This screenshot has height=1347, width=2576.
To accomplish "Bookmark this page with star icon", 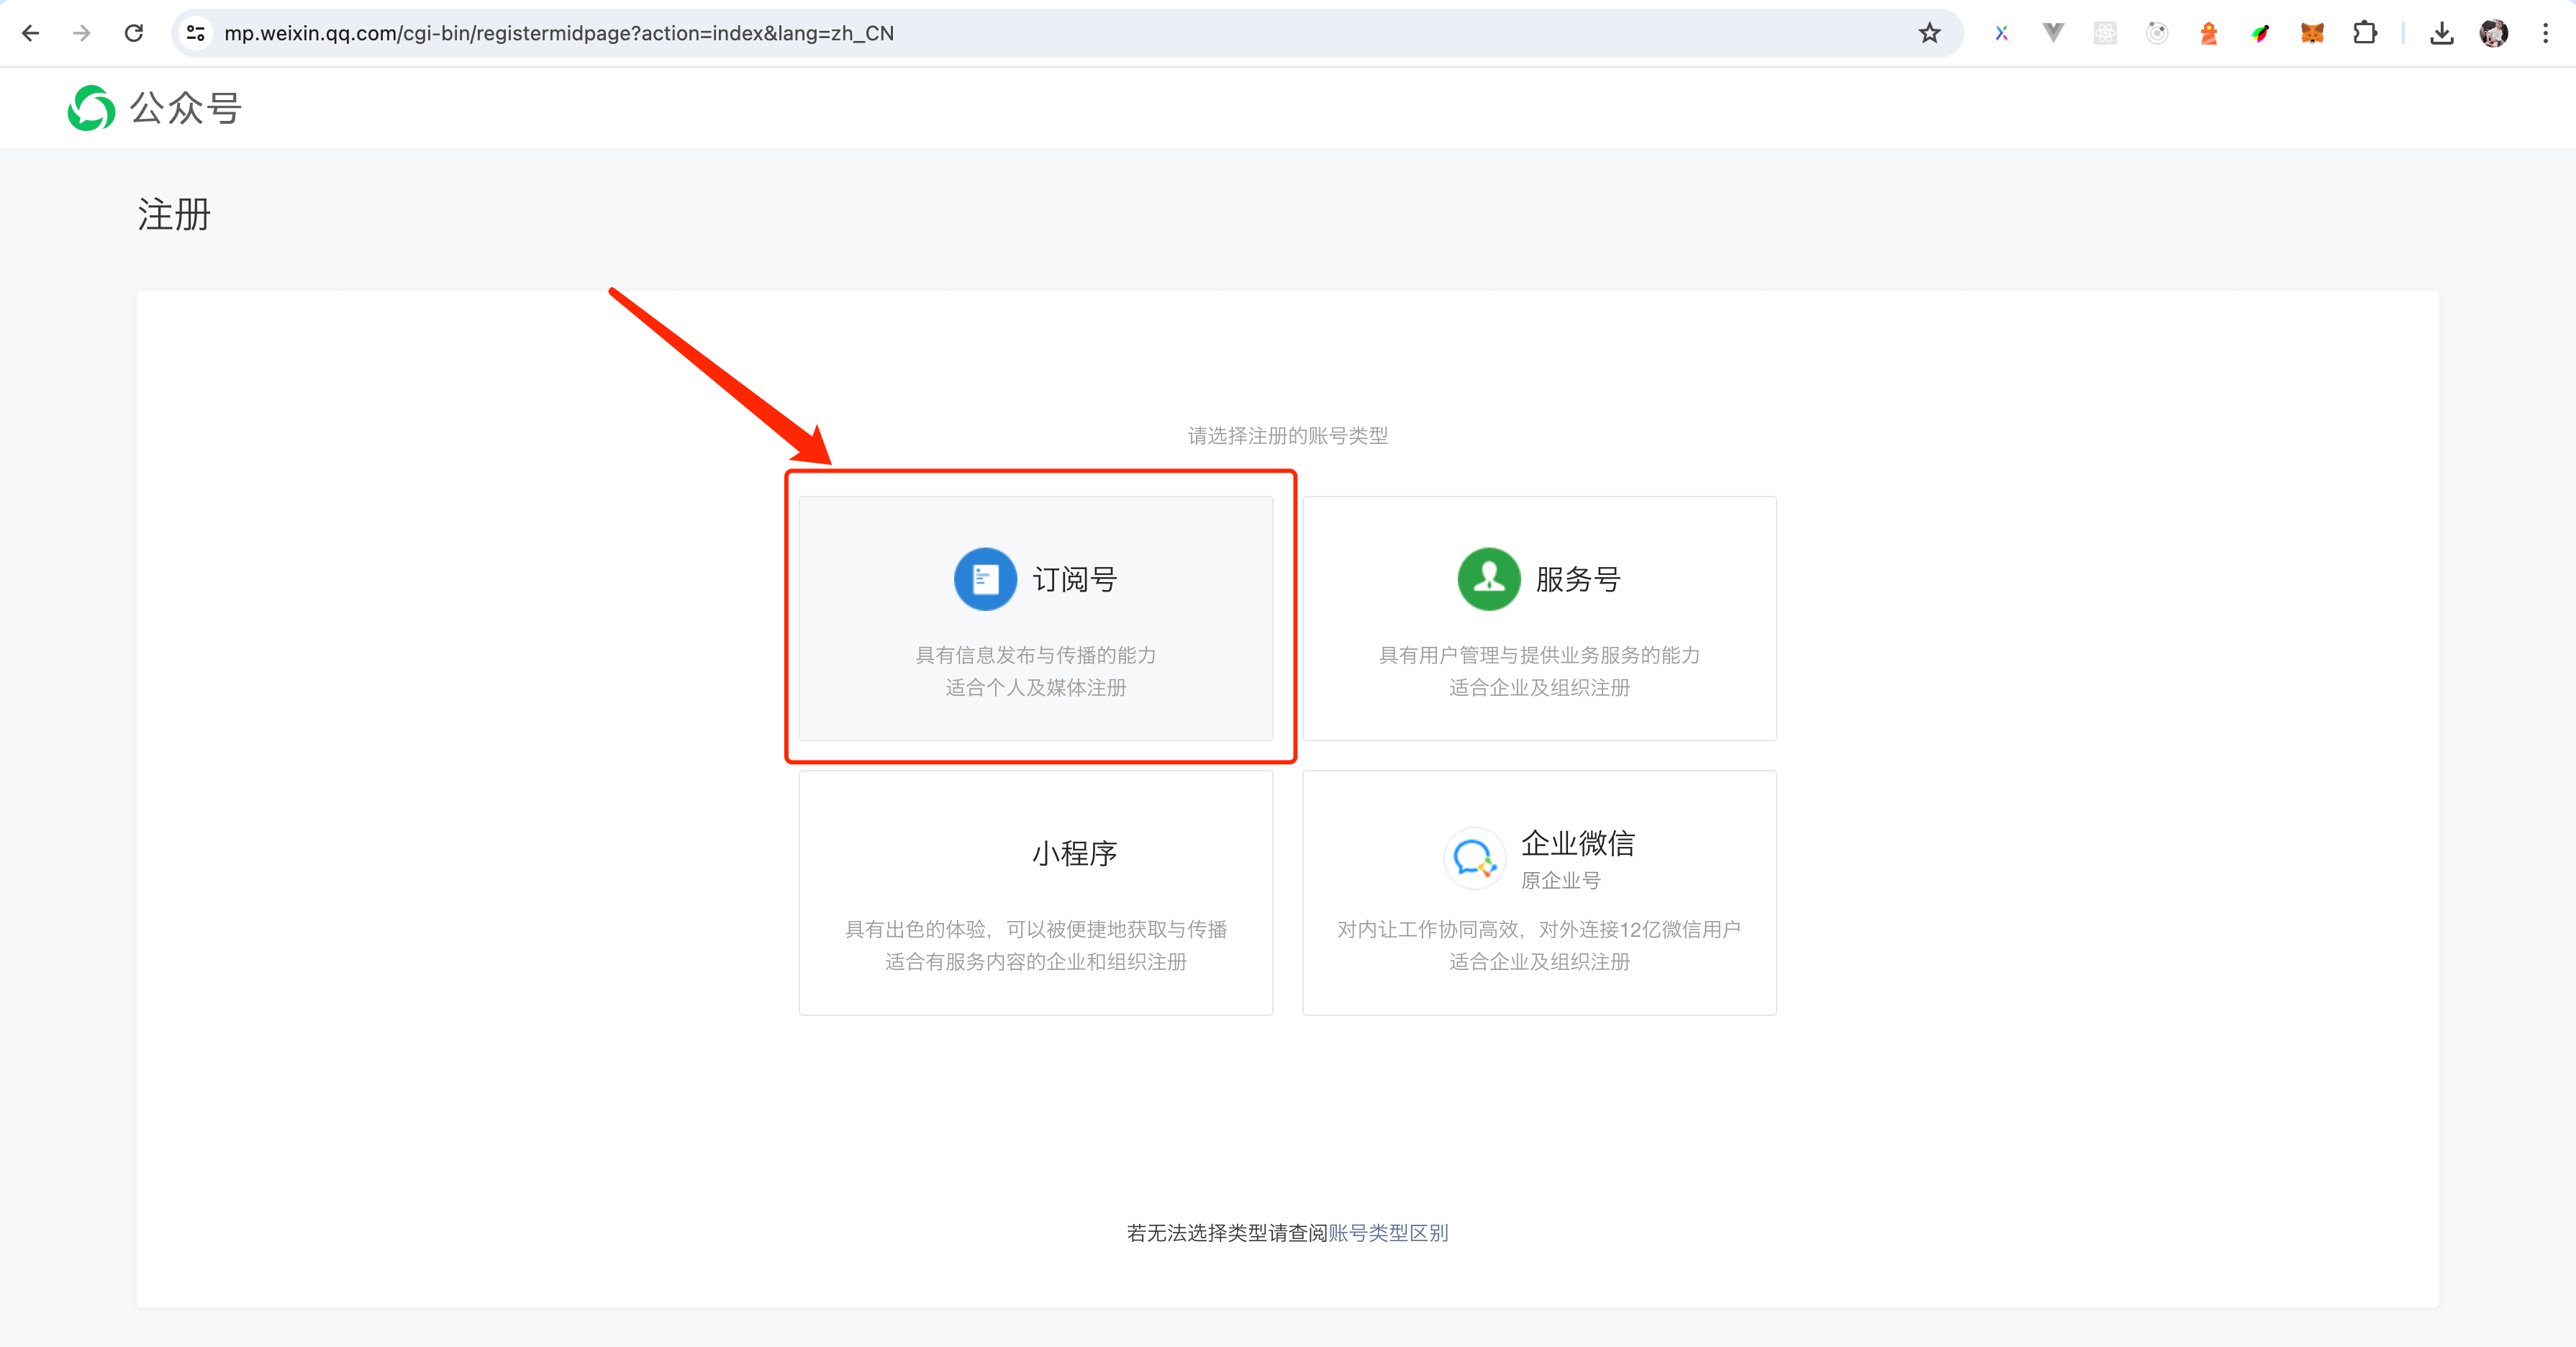I will pos(1929,33).
